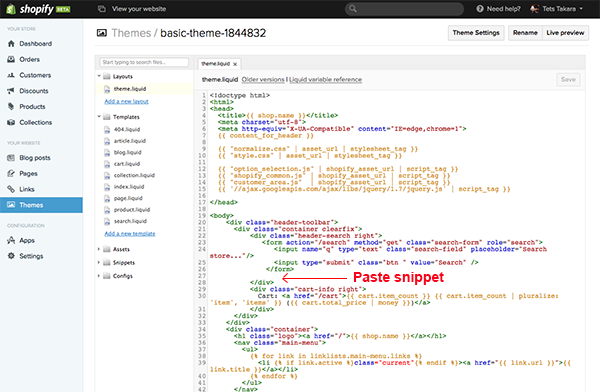Click the Theme Settings button

click(476, 33)
